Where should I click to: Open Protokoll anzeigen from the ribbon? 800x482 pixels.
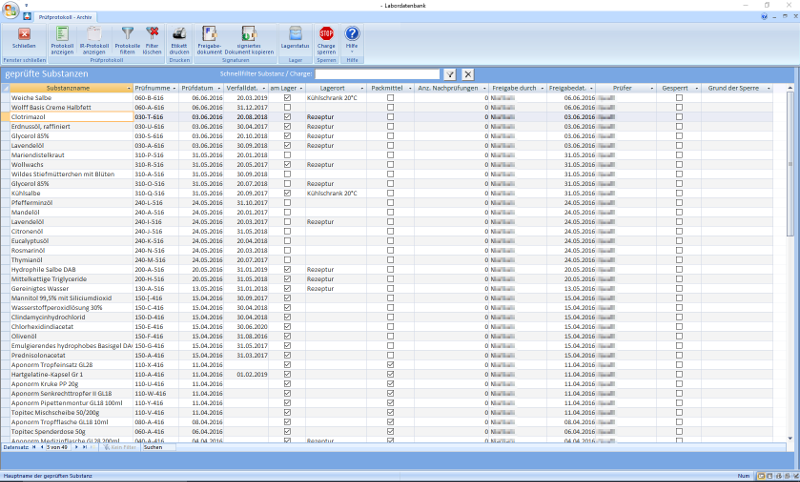click(x=62, y=35)
